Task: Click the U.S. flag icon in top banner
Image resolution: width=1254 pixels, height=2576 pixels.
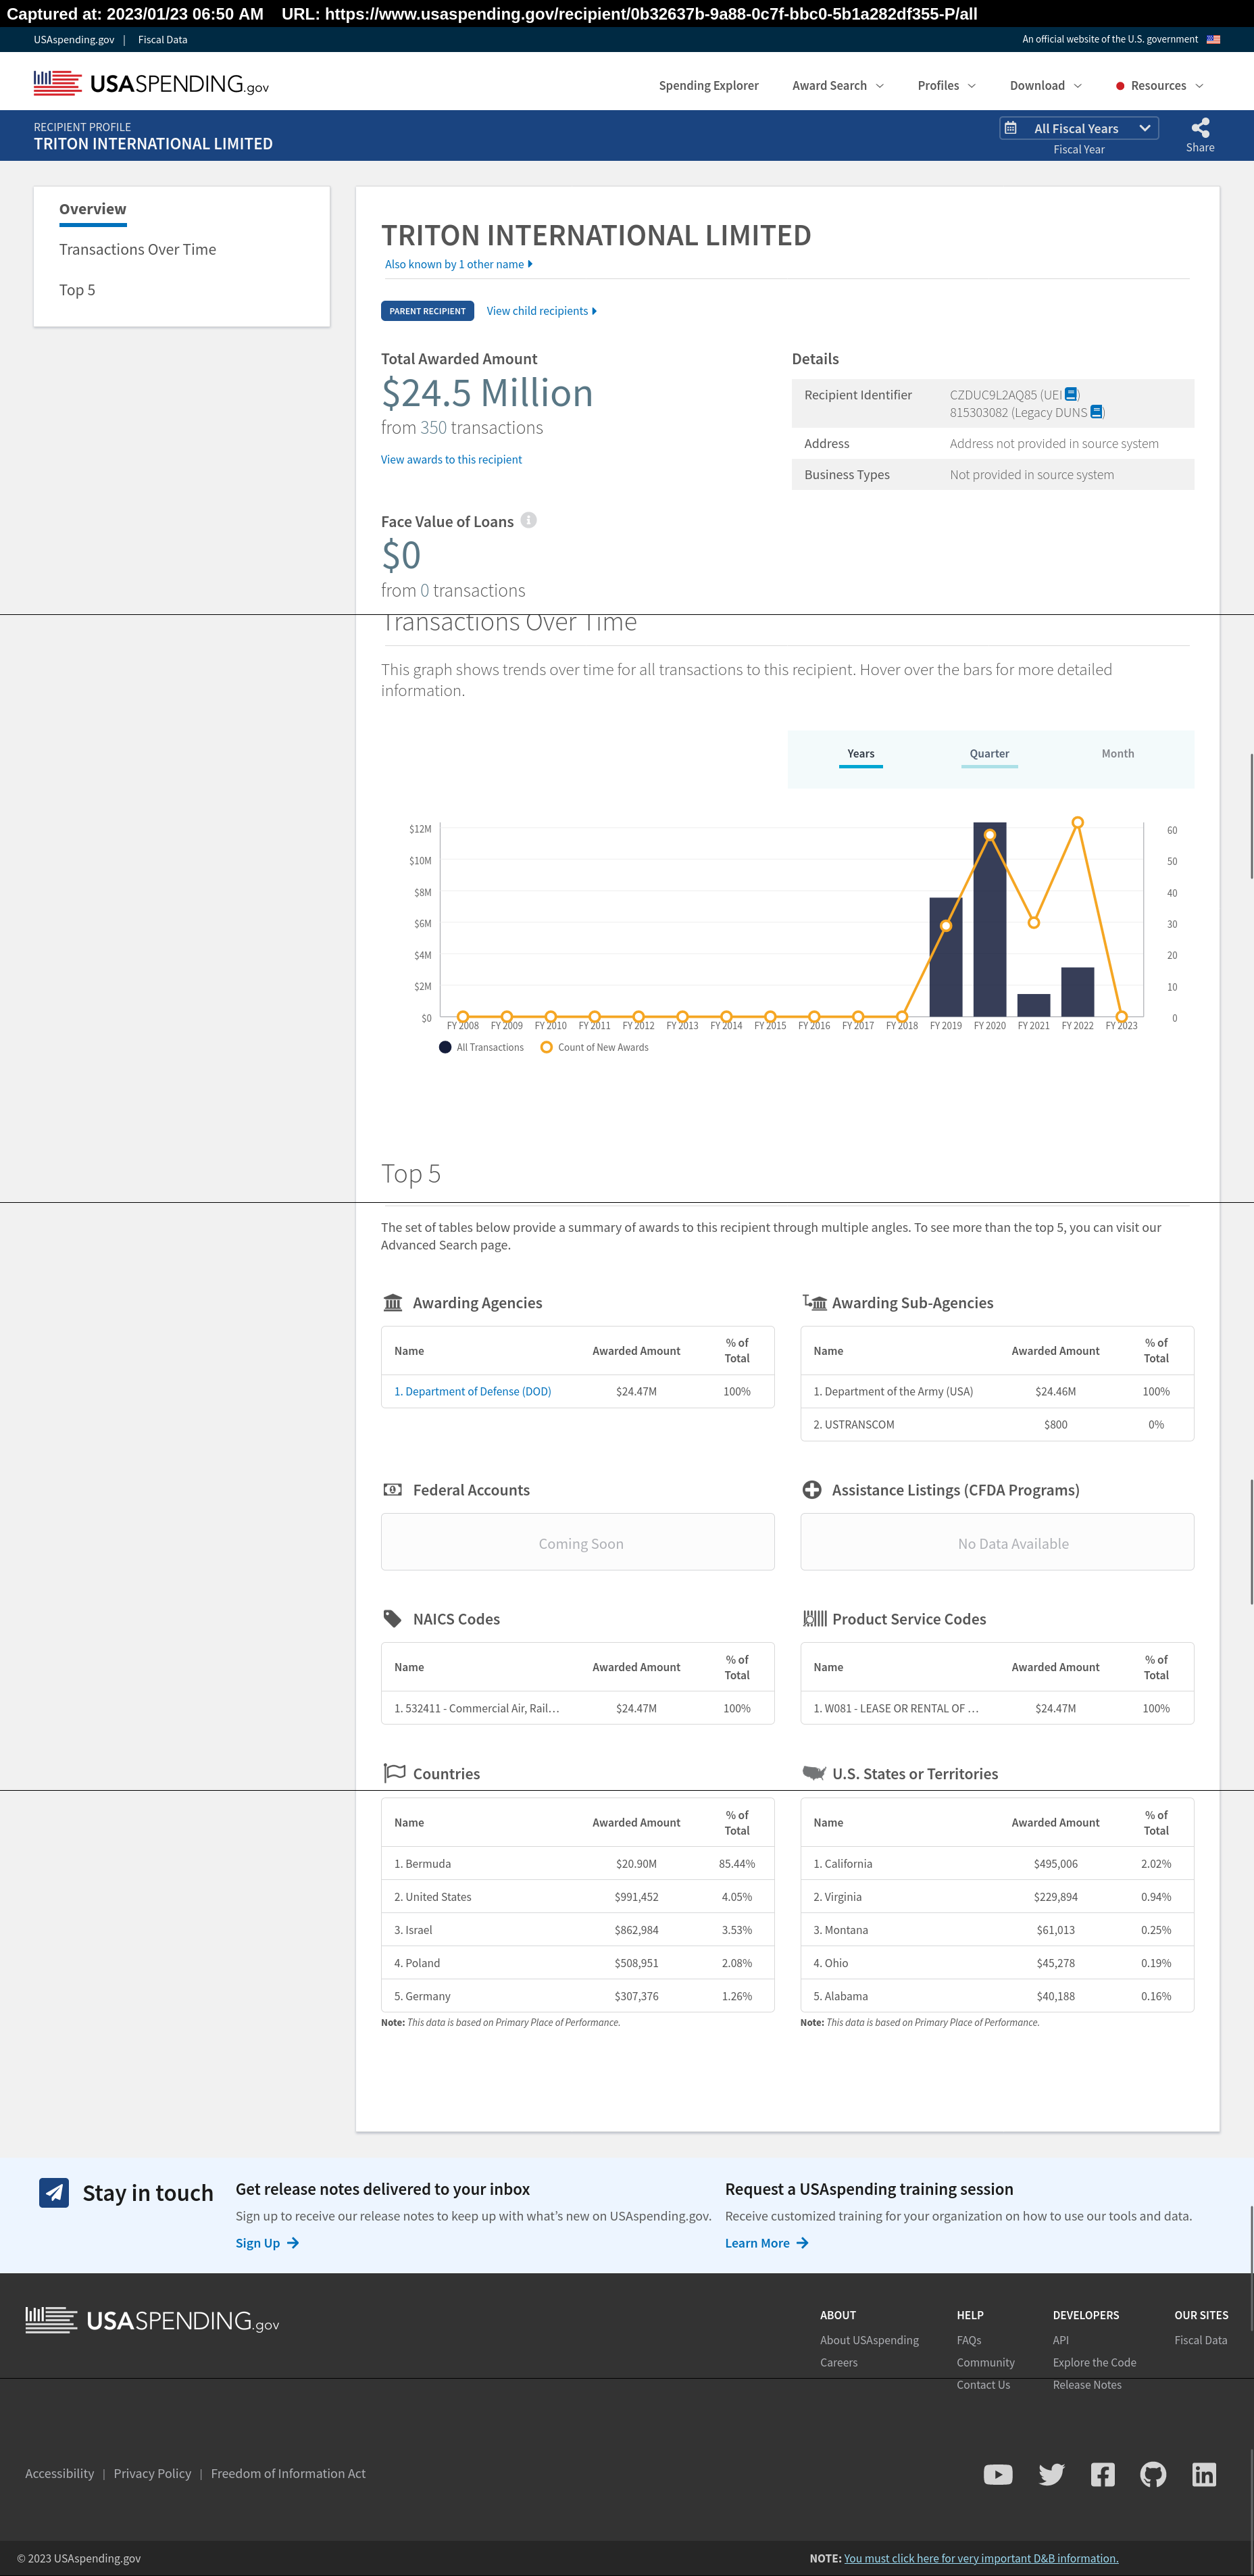Action: (1213, 39)
